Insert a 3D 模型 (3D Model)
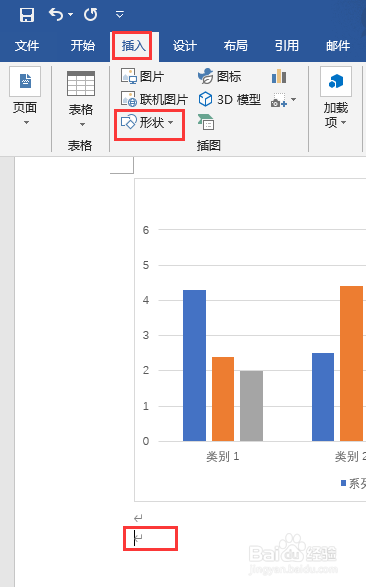Screen dimensions: 366x587 pos(229,99)
